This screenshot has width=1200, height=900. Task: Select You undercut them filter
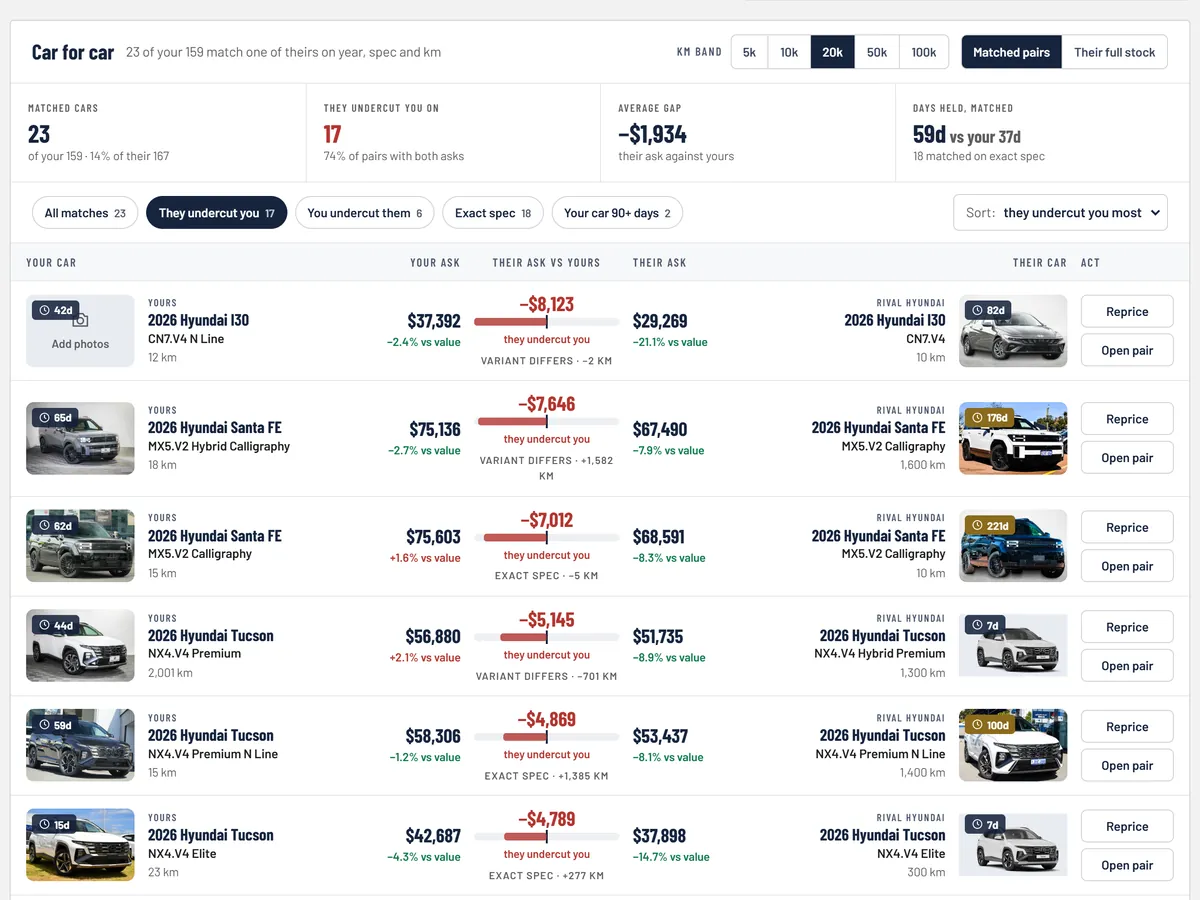coord(364,213)
